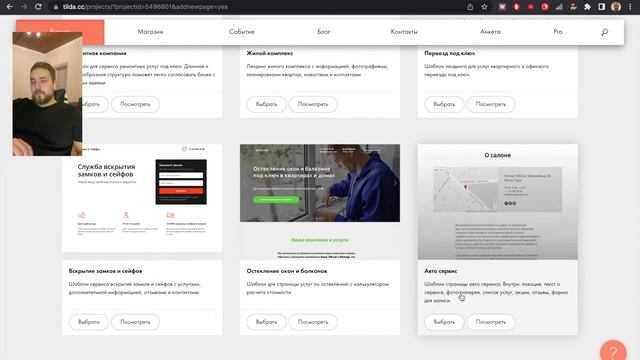The image size is (640, 360).
Task: Click Выбрать under Авто сервис
Action: [x=444, y=322]
